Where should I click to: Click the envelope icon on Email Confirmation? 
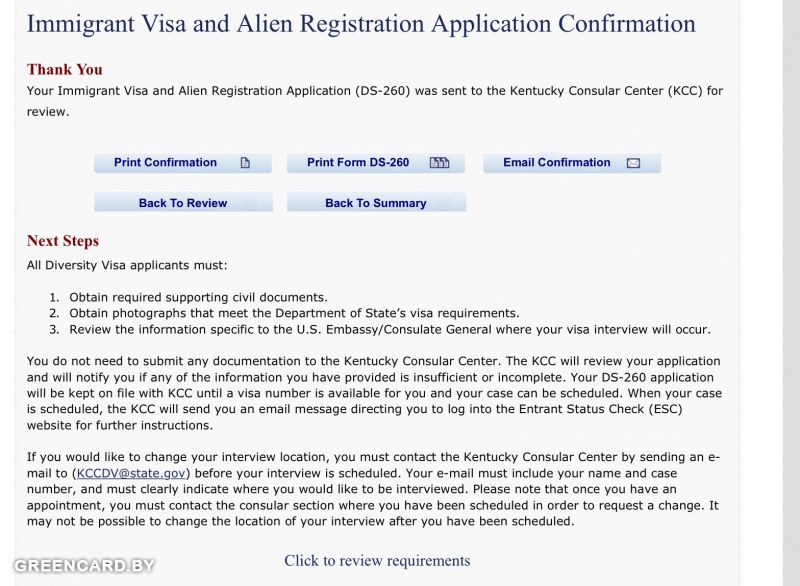(633, 163)
